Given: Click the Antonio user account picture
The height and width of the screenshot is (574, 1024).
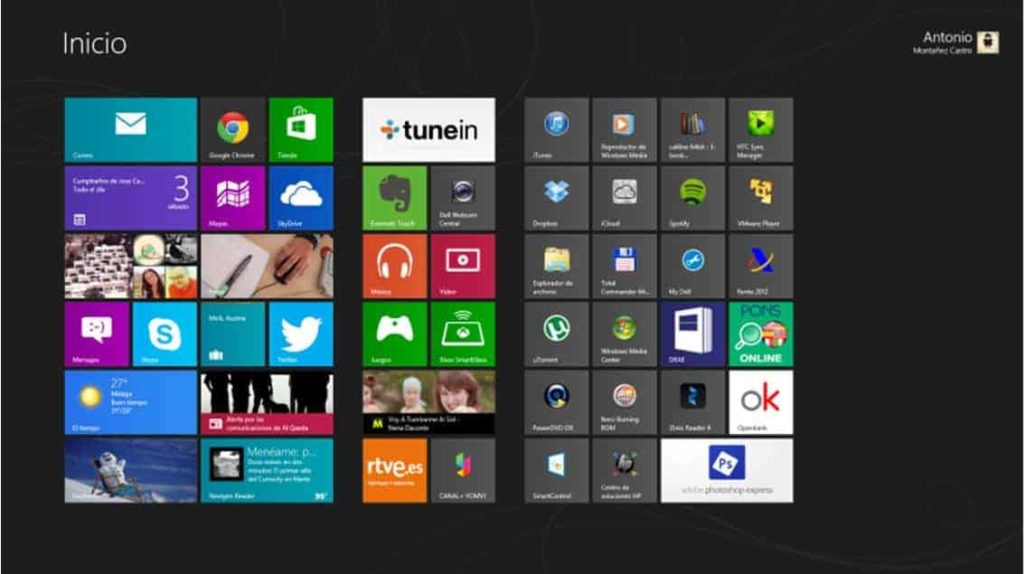Looking at the screenshot, I should click(987, 43).
